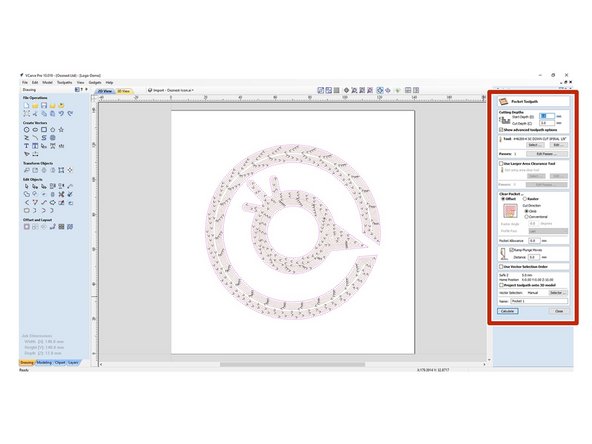The image size is (592, 444).
Task: Create a new file
Action: point(26,106)
